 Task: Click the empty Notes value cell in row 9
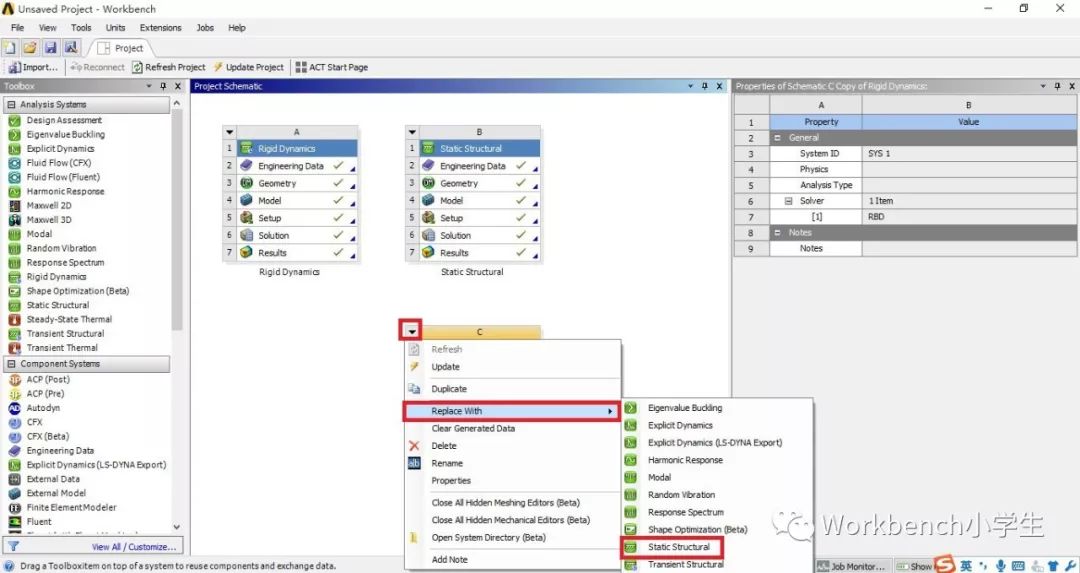click(x=969, y=249)
